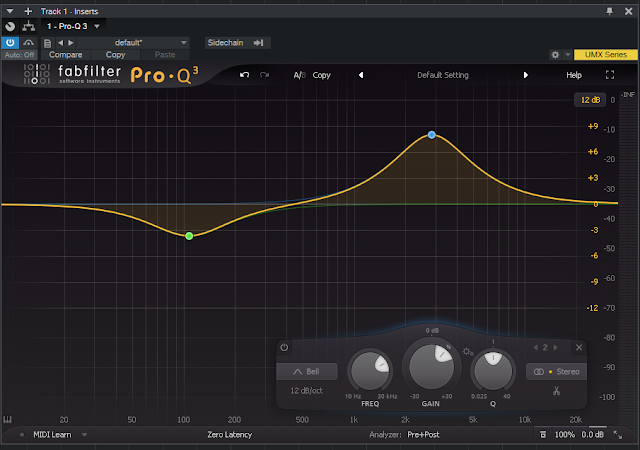Click the redo arrow icon
640x450 pixels.
264,75
